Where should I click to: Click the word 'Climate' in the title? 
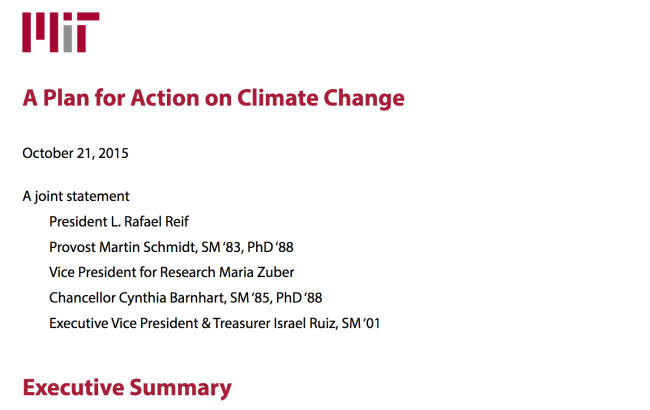click(277, 98)
